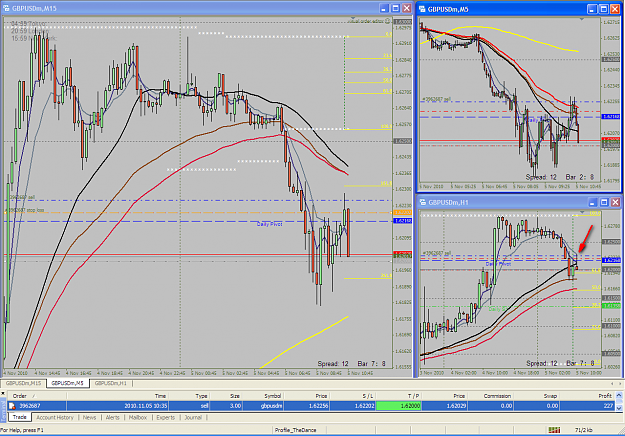Click the green take profit cell 1.62000
This screenshot has width=625, height=436.
[399, 406]
